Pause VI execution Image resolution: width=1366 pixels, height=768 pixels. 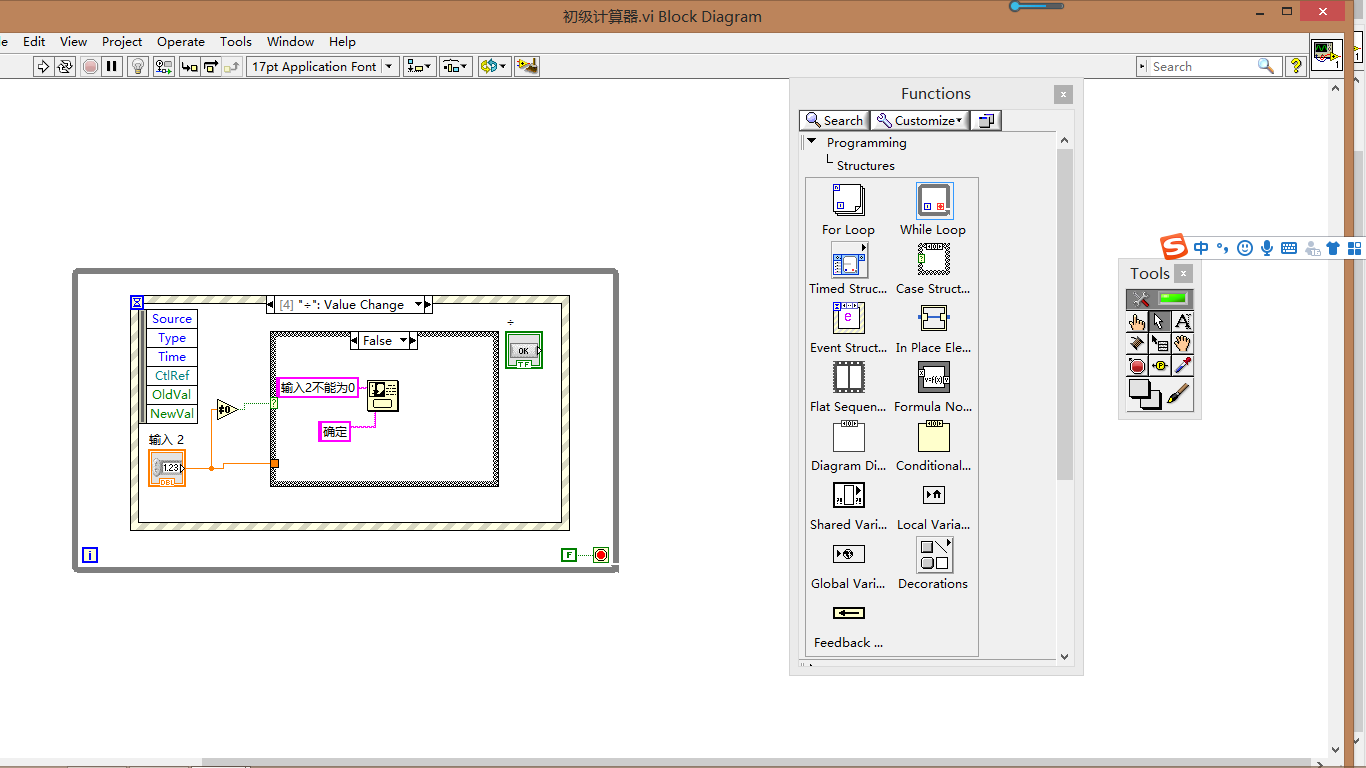click(111, 66)
